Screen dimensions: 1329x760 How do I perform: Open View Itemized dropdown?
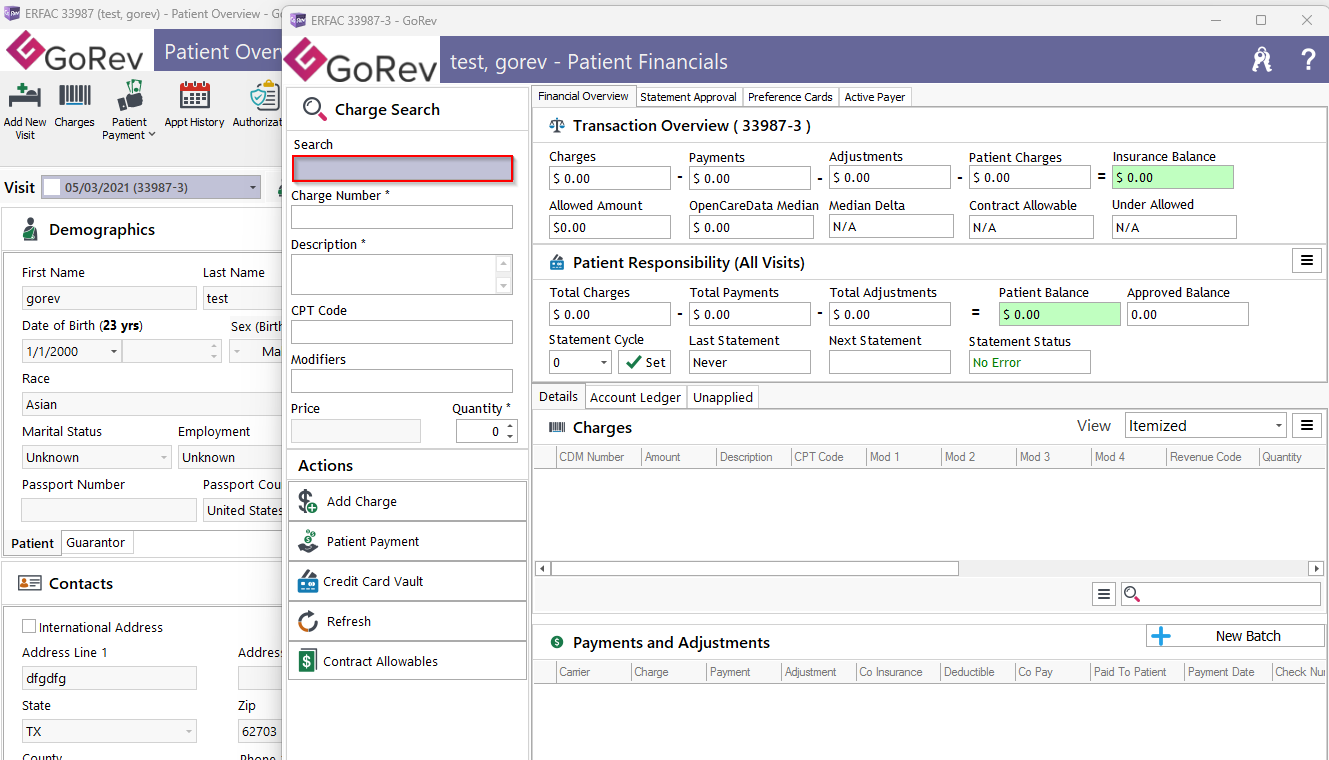[x=1278, y=425]
